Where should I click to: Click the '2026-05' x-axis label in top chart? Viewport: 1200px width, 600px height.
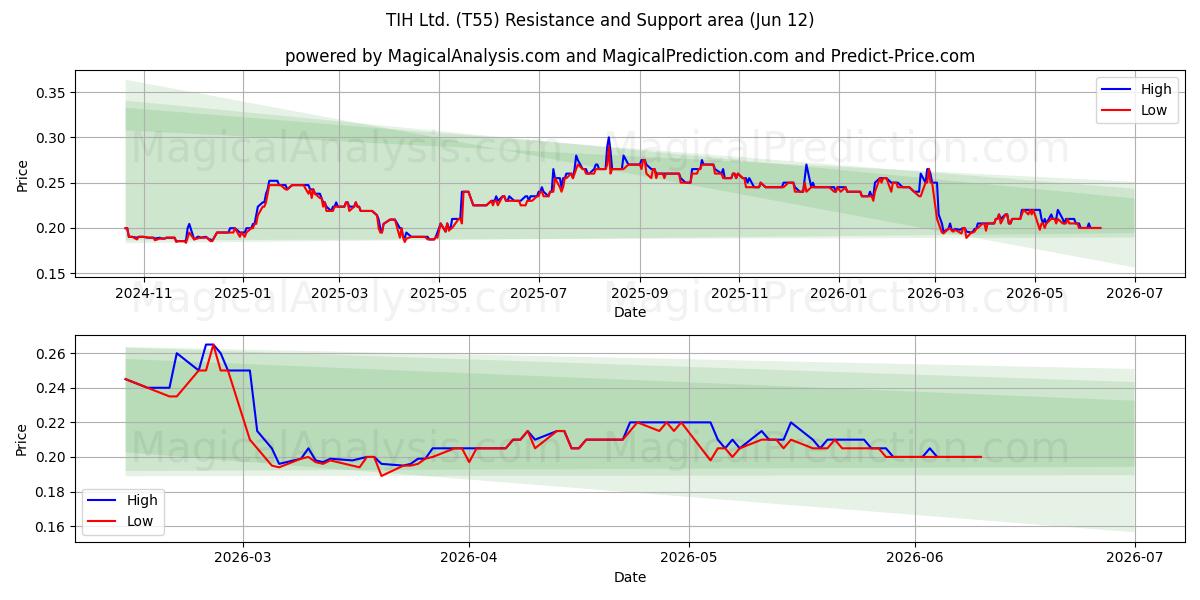point(1034,293)
